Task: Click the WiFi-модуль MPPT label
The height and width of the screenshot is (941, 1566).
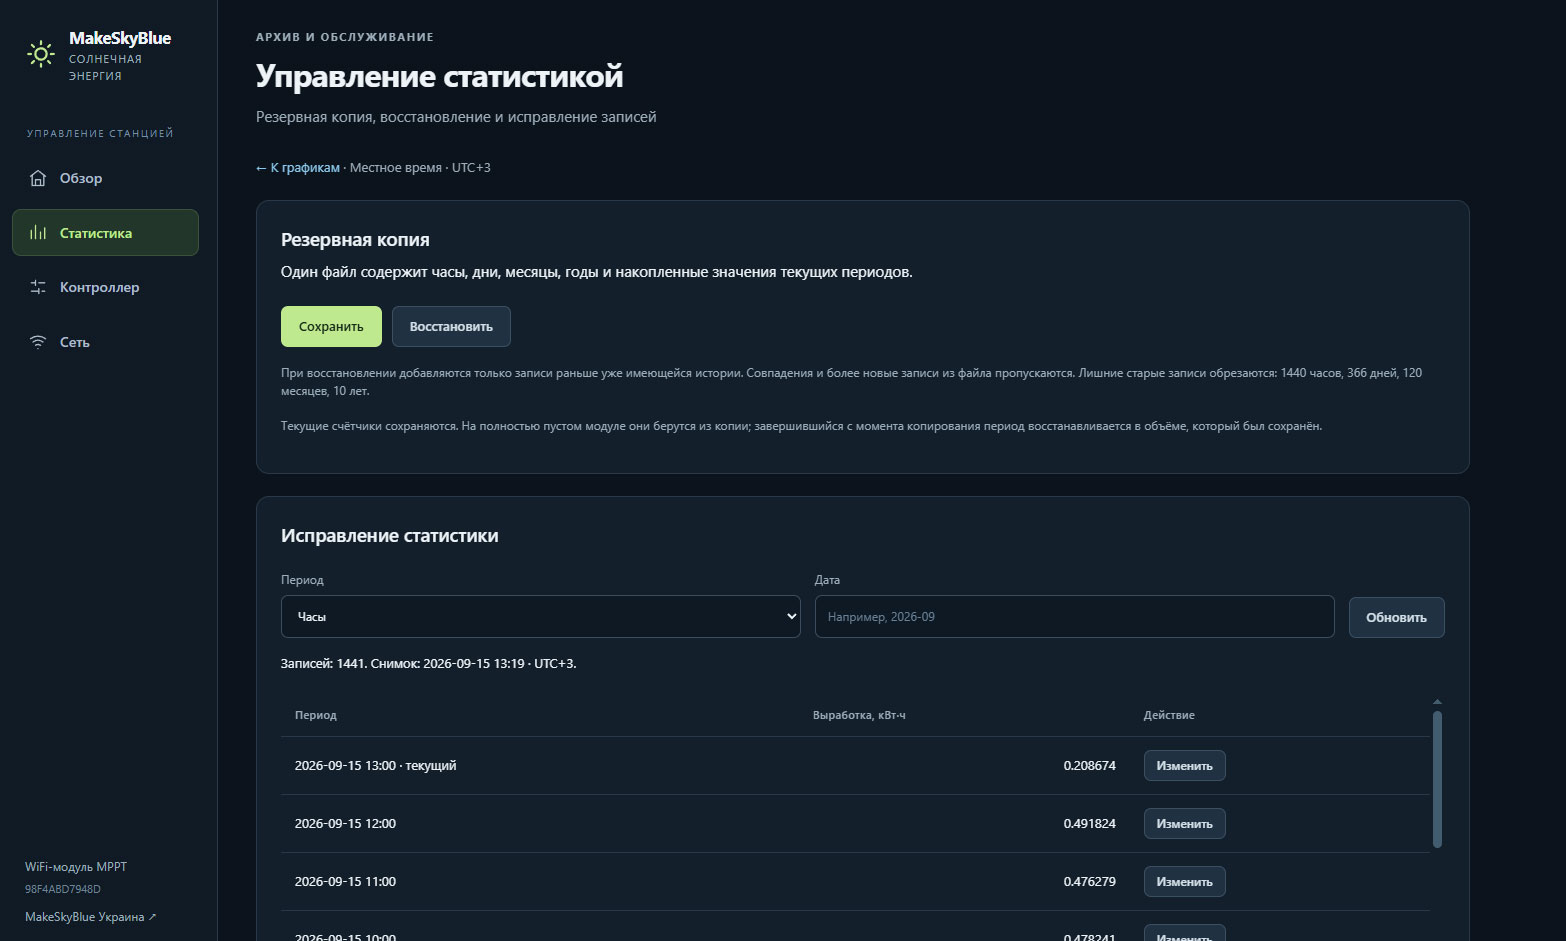Action: pyautogui.click(x=76, y=867)
